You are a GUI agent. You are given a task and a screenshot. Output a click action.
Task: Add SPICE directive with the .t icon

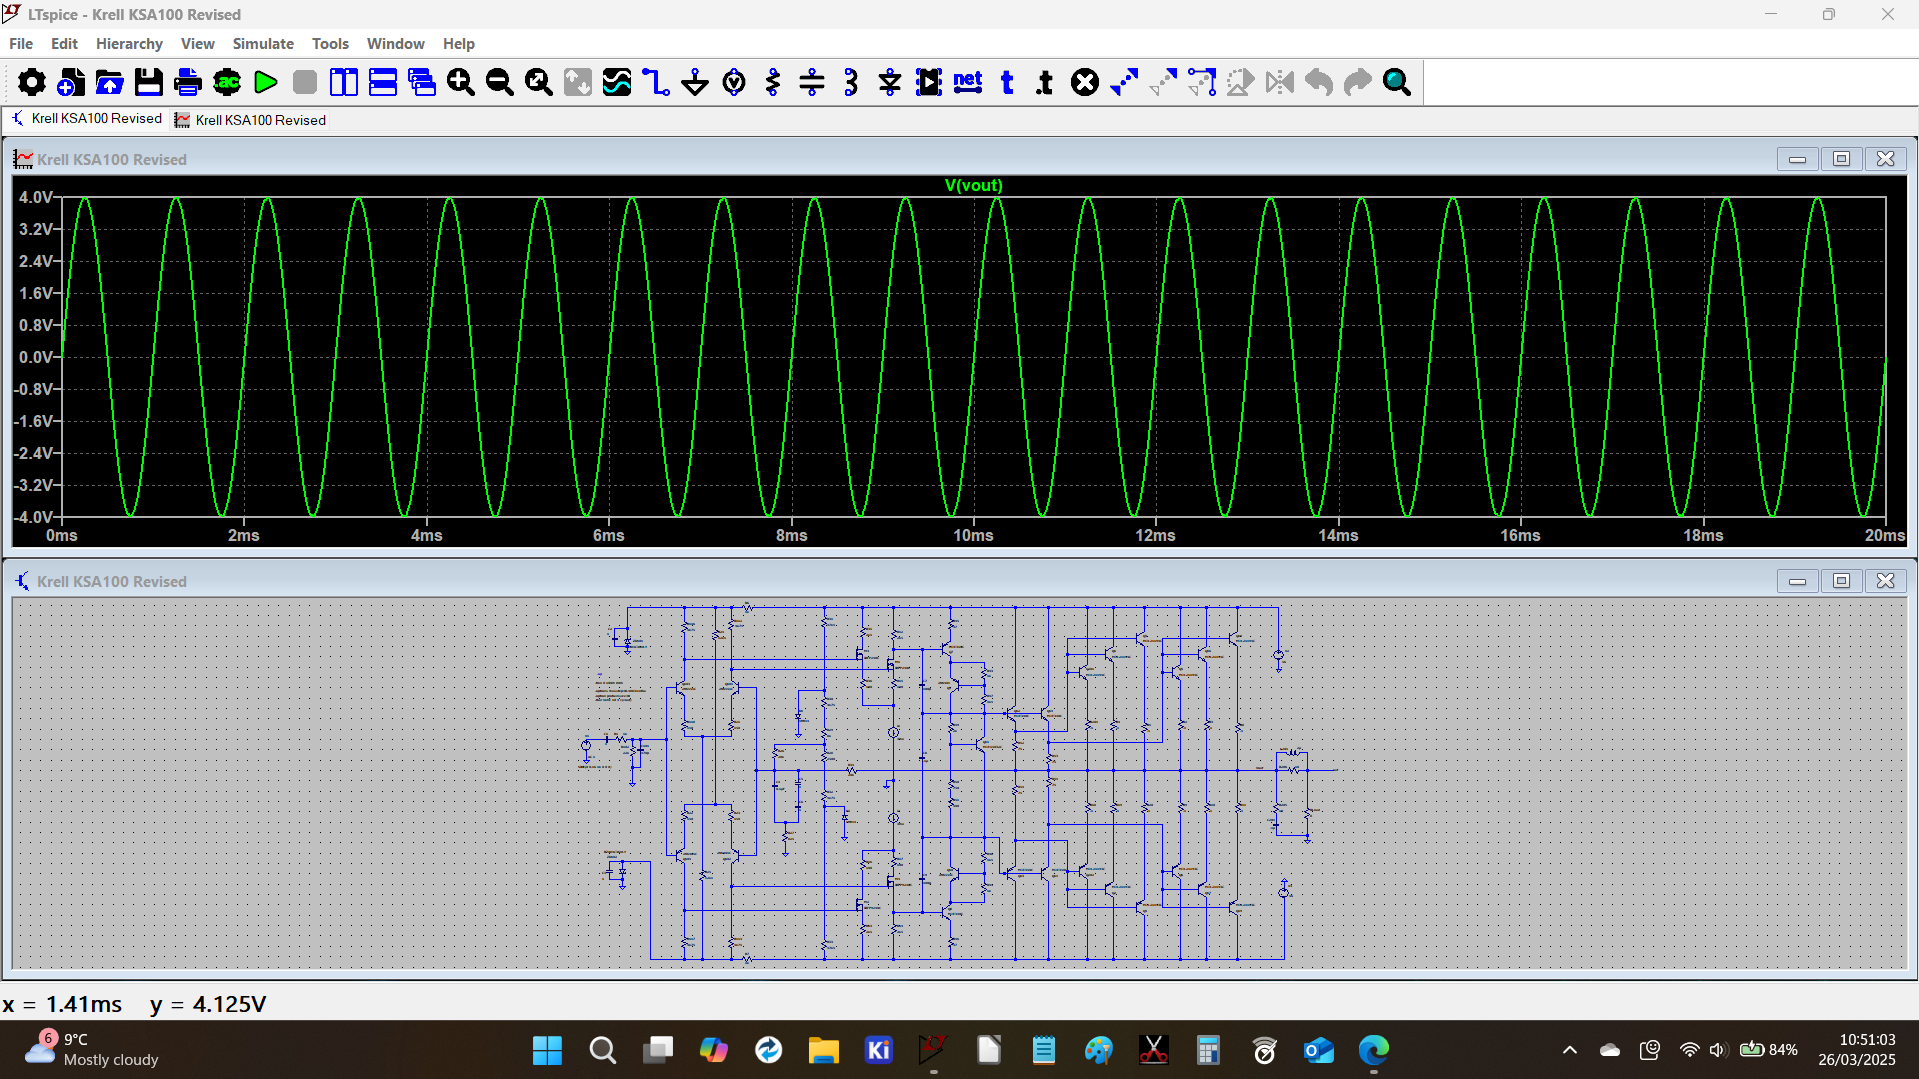point(1045,82)
